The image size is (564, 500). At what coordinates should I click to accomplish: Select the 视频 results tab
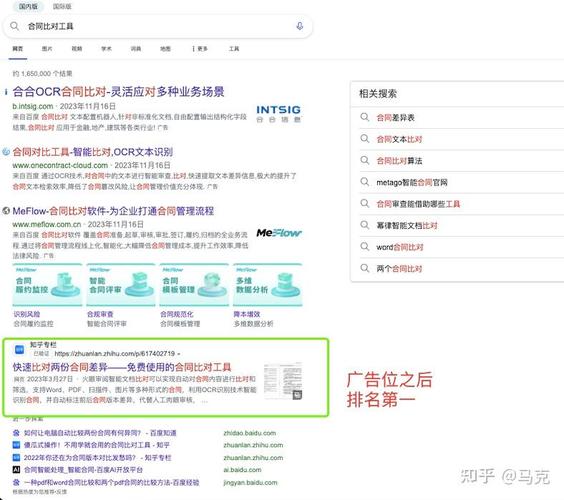pyautogui.click(x=77, y=49)
